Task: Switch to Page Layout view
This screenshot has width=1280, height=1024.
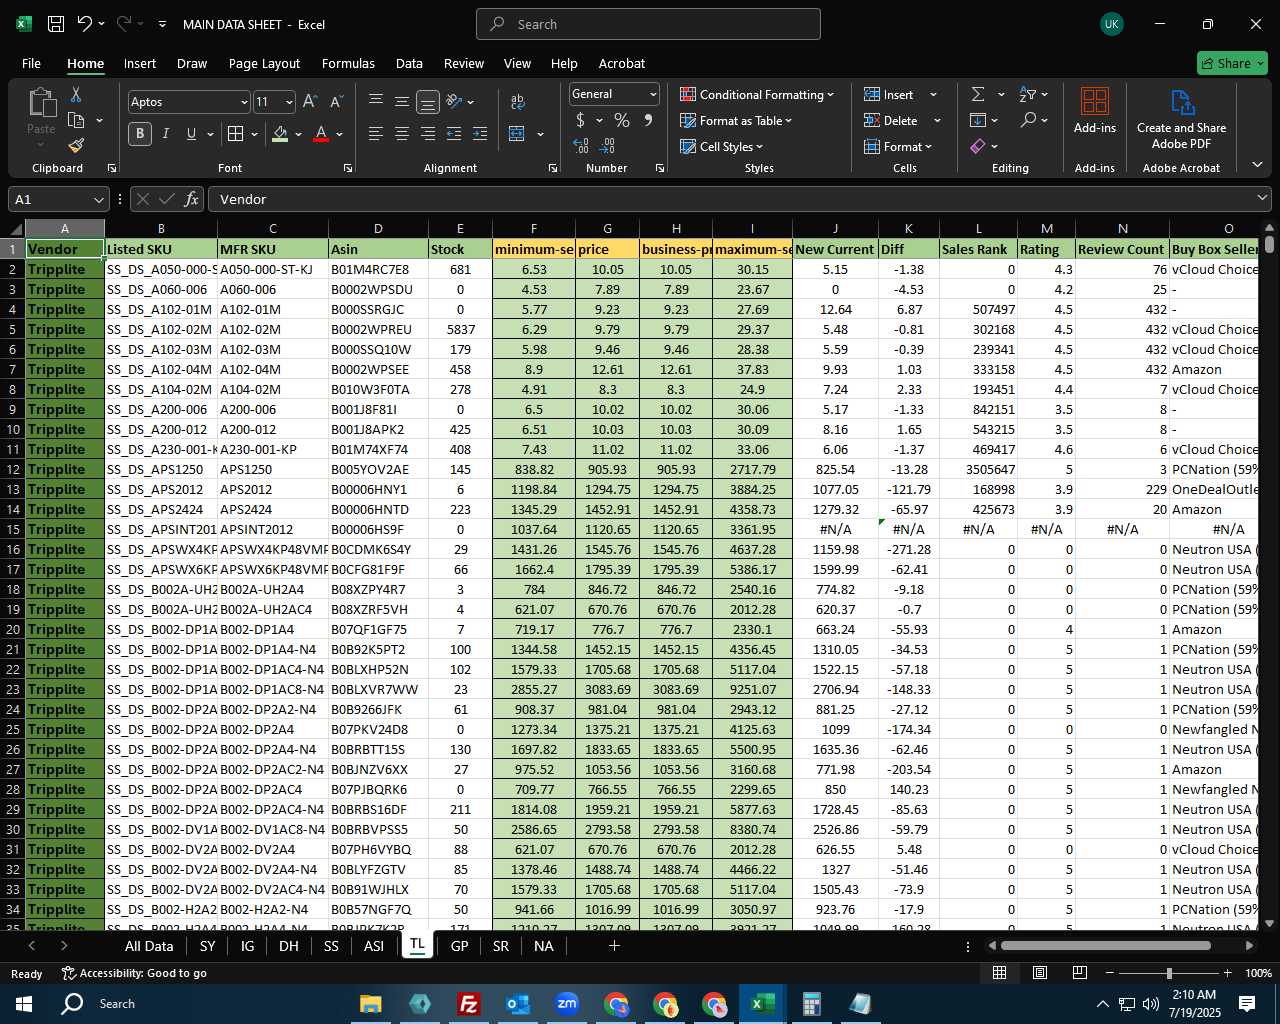Action: (1040, 973)
